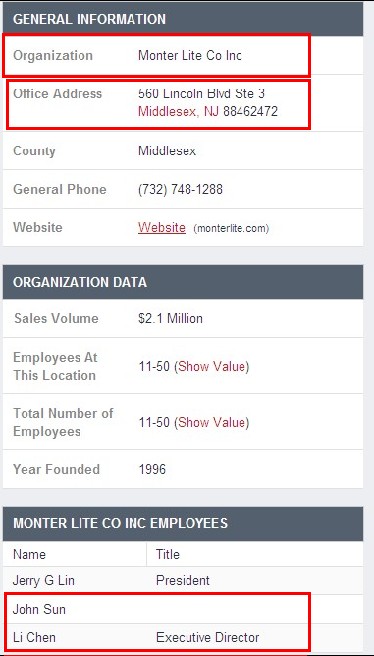The height and width of the screenshot is (656, 374).
Task: Click the County value Middlesex
Action: click(167, 151)
